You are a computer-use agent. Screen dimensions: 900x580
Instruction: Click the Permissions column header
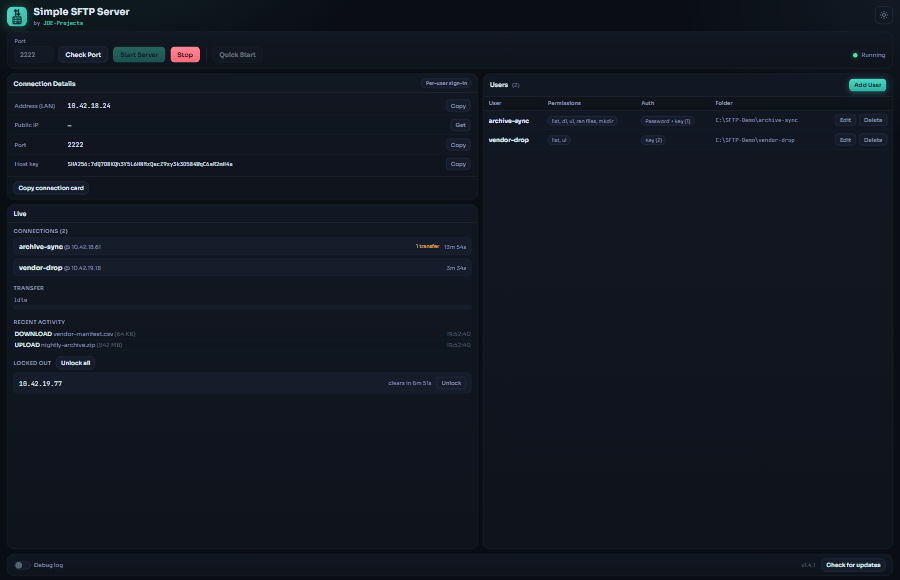coord(564,103)
